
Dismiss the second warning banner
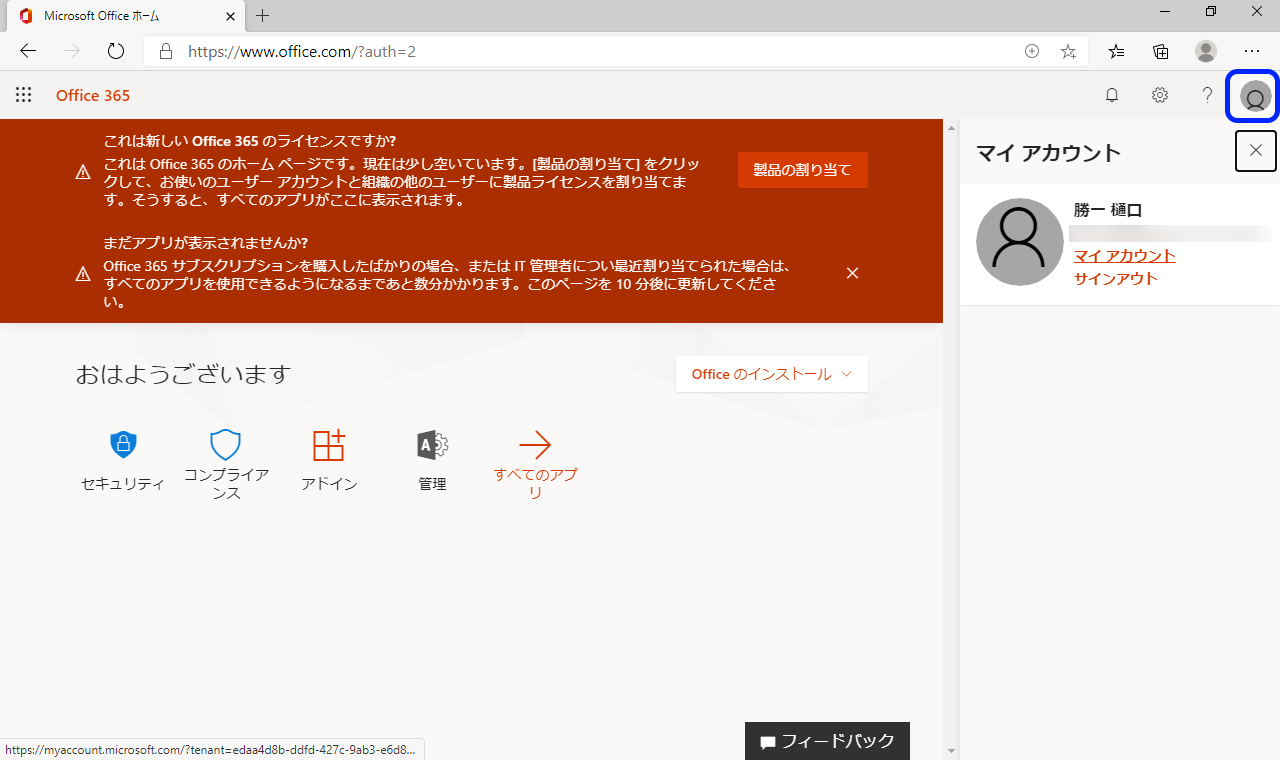click(852, 273)
